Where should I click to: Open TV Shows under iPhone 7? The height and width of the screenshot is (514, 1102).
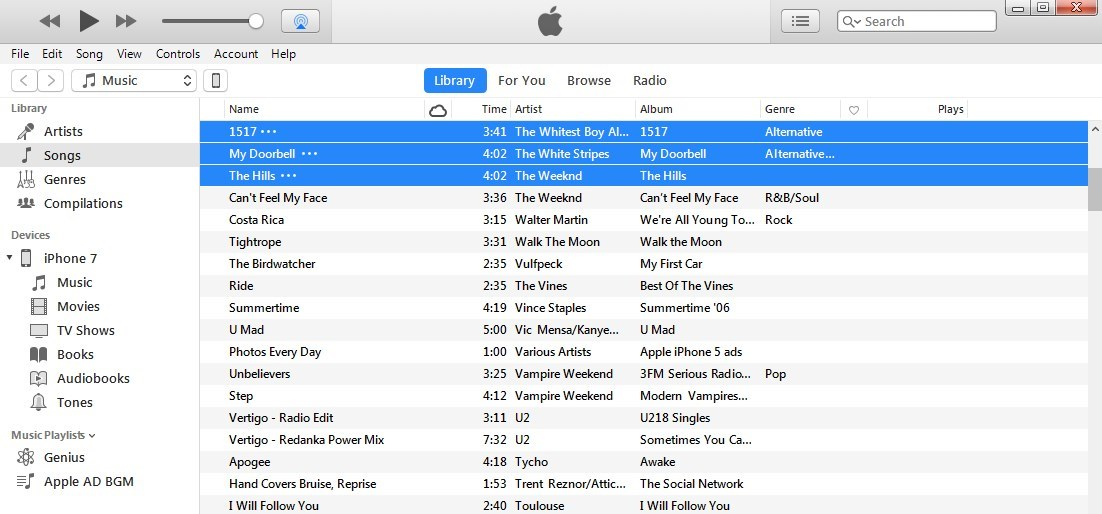(86, 330)
